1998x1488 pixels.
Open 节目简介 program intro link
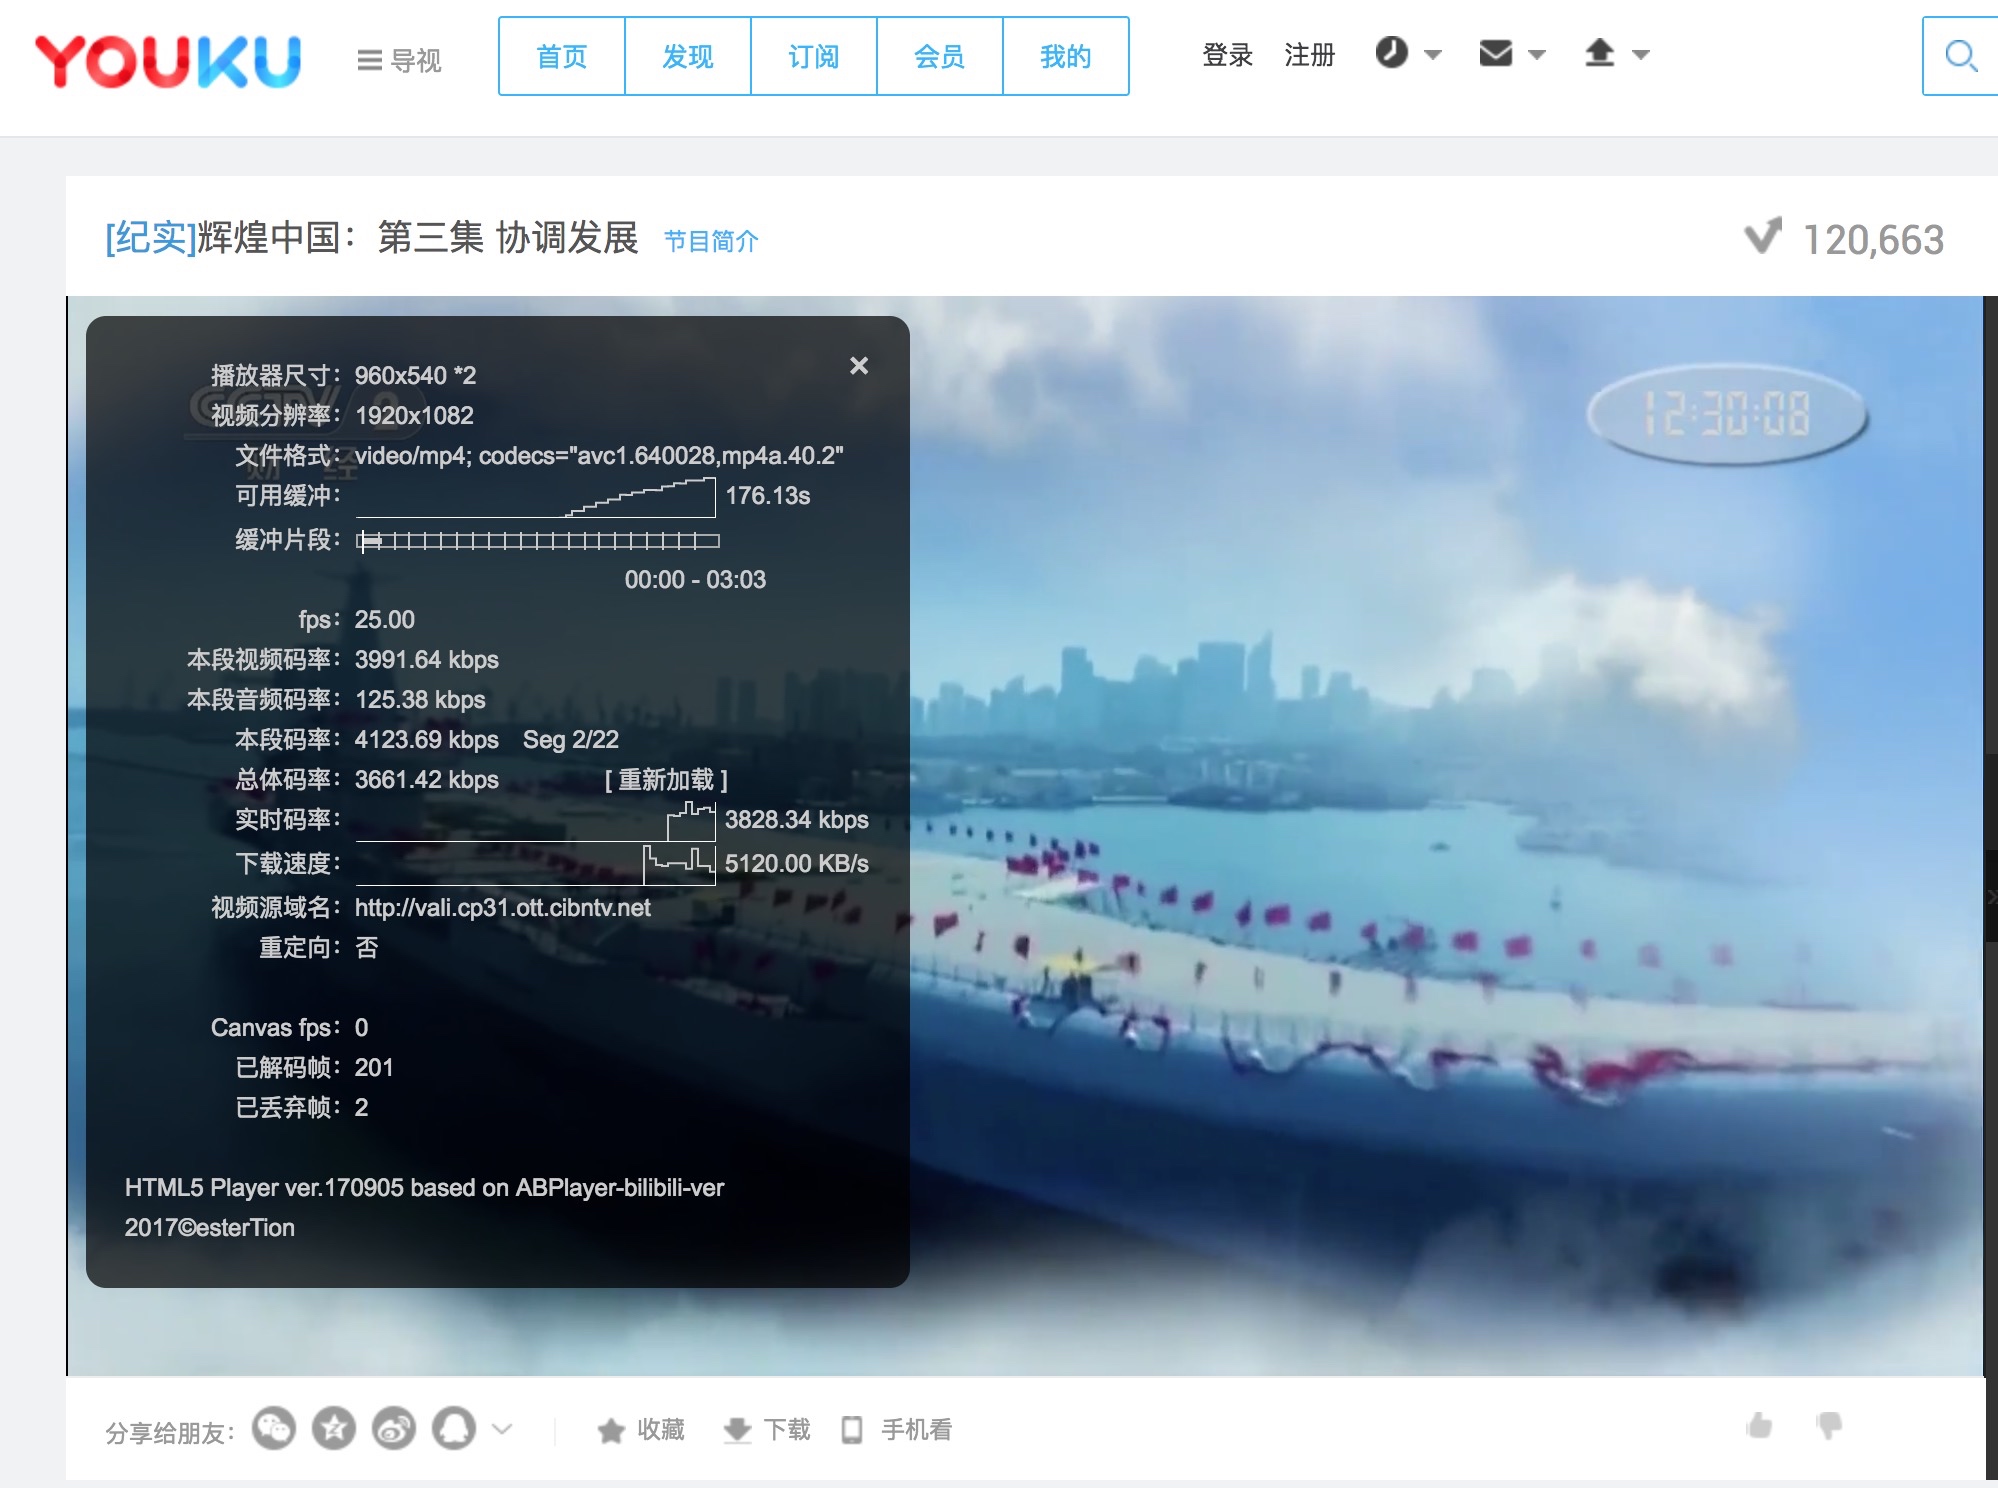pos(711,241)
